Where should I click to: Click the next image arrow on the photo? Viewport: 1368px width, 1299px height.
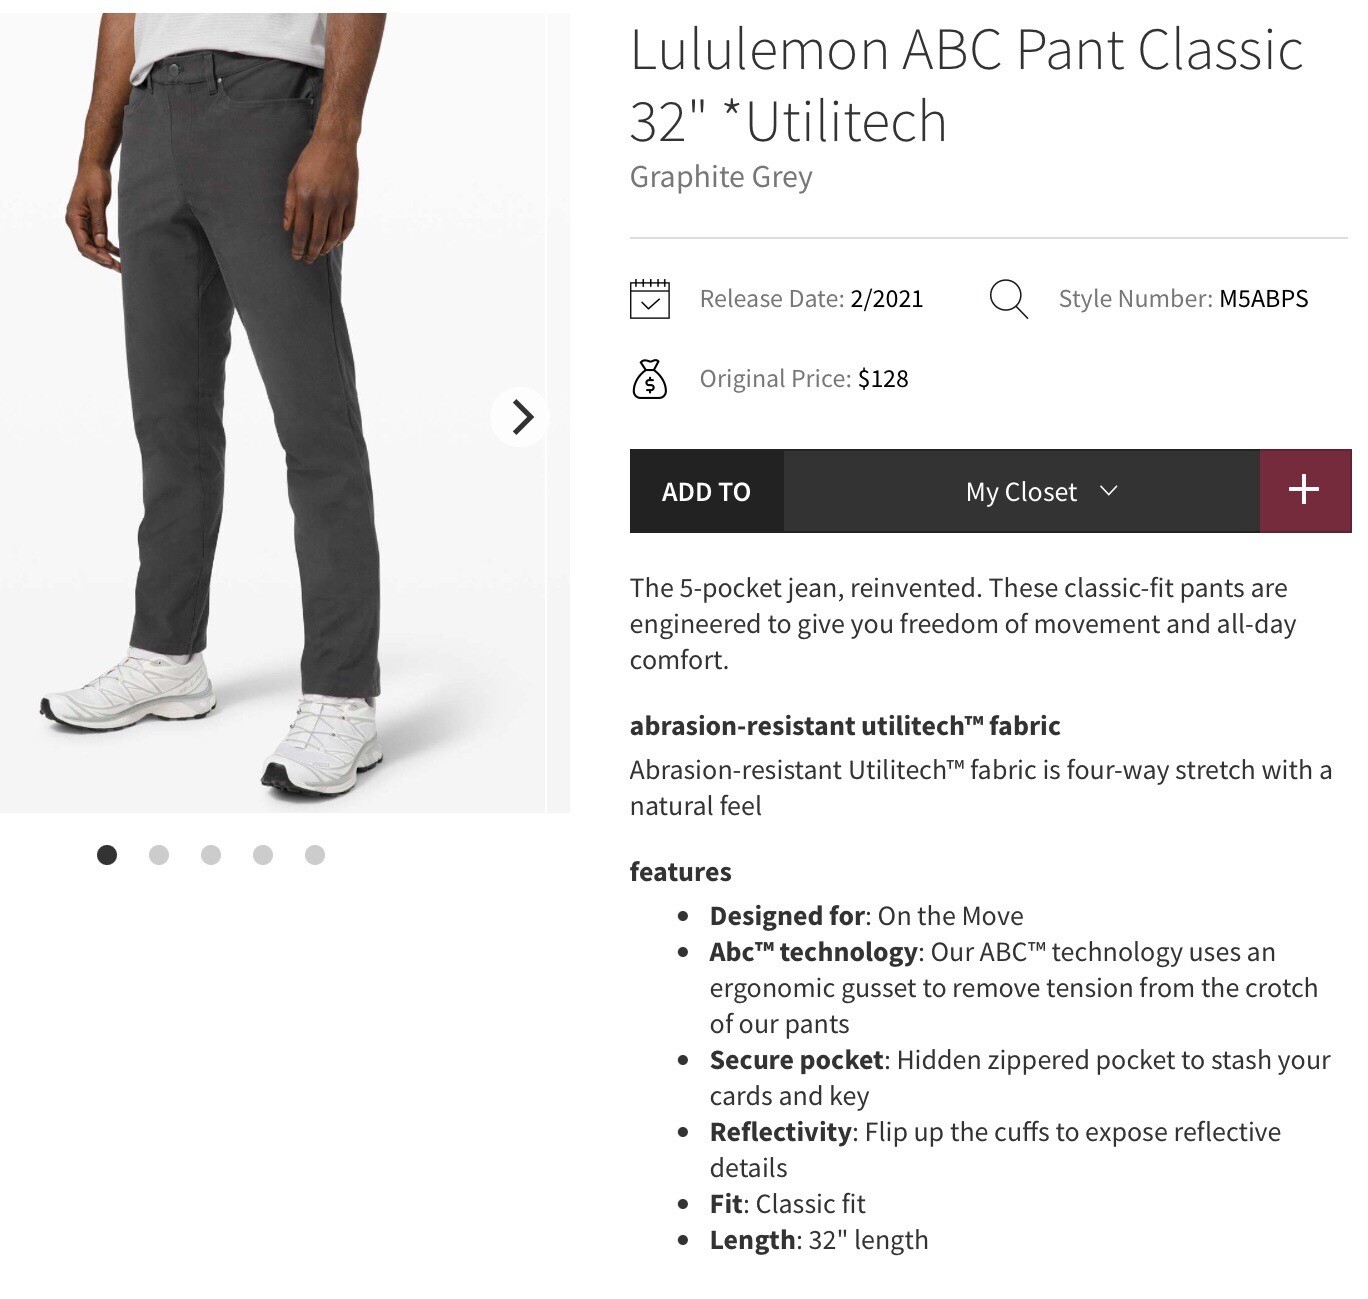point(520,417)
